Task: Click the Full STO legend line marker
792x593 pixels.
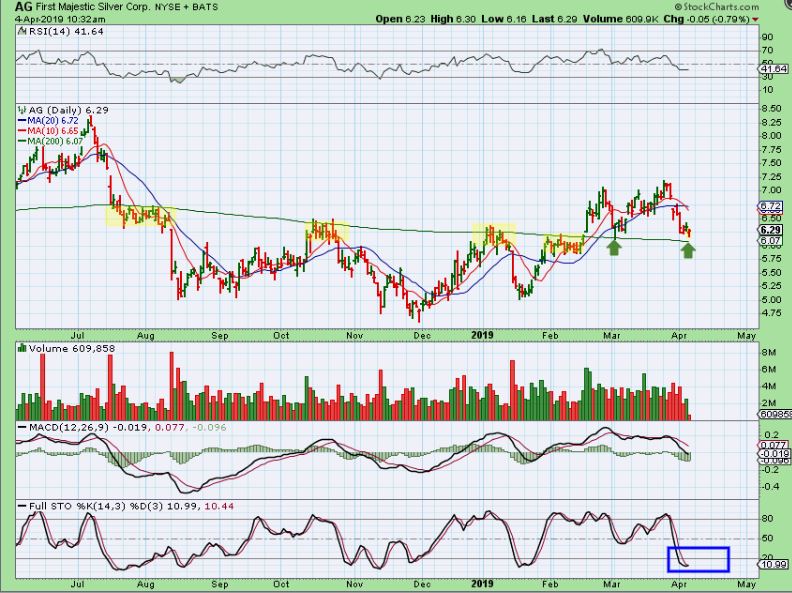Action: pos(22,506)
